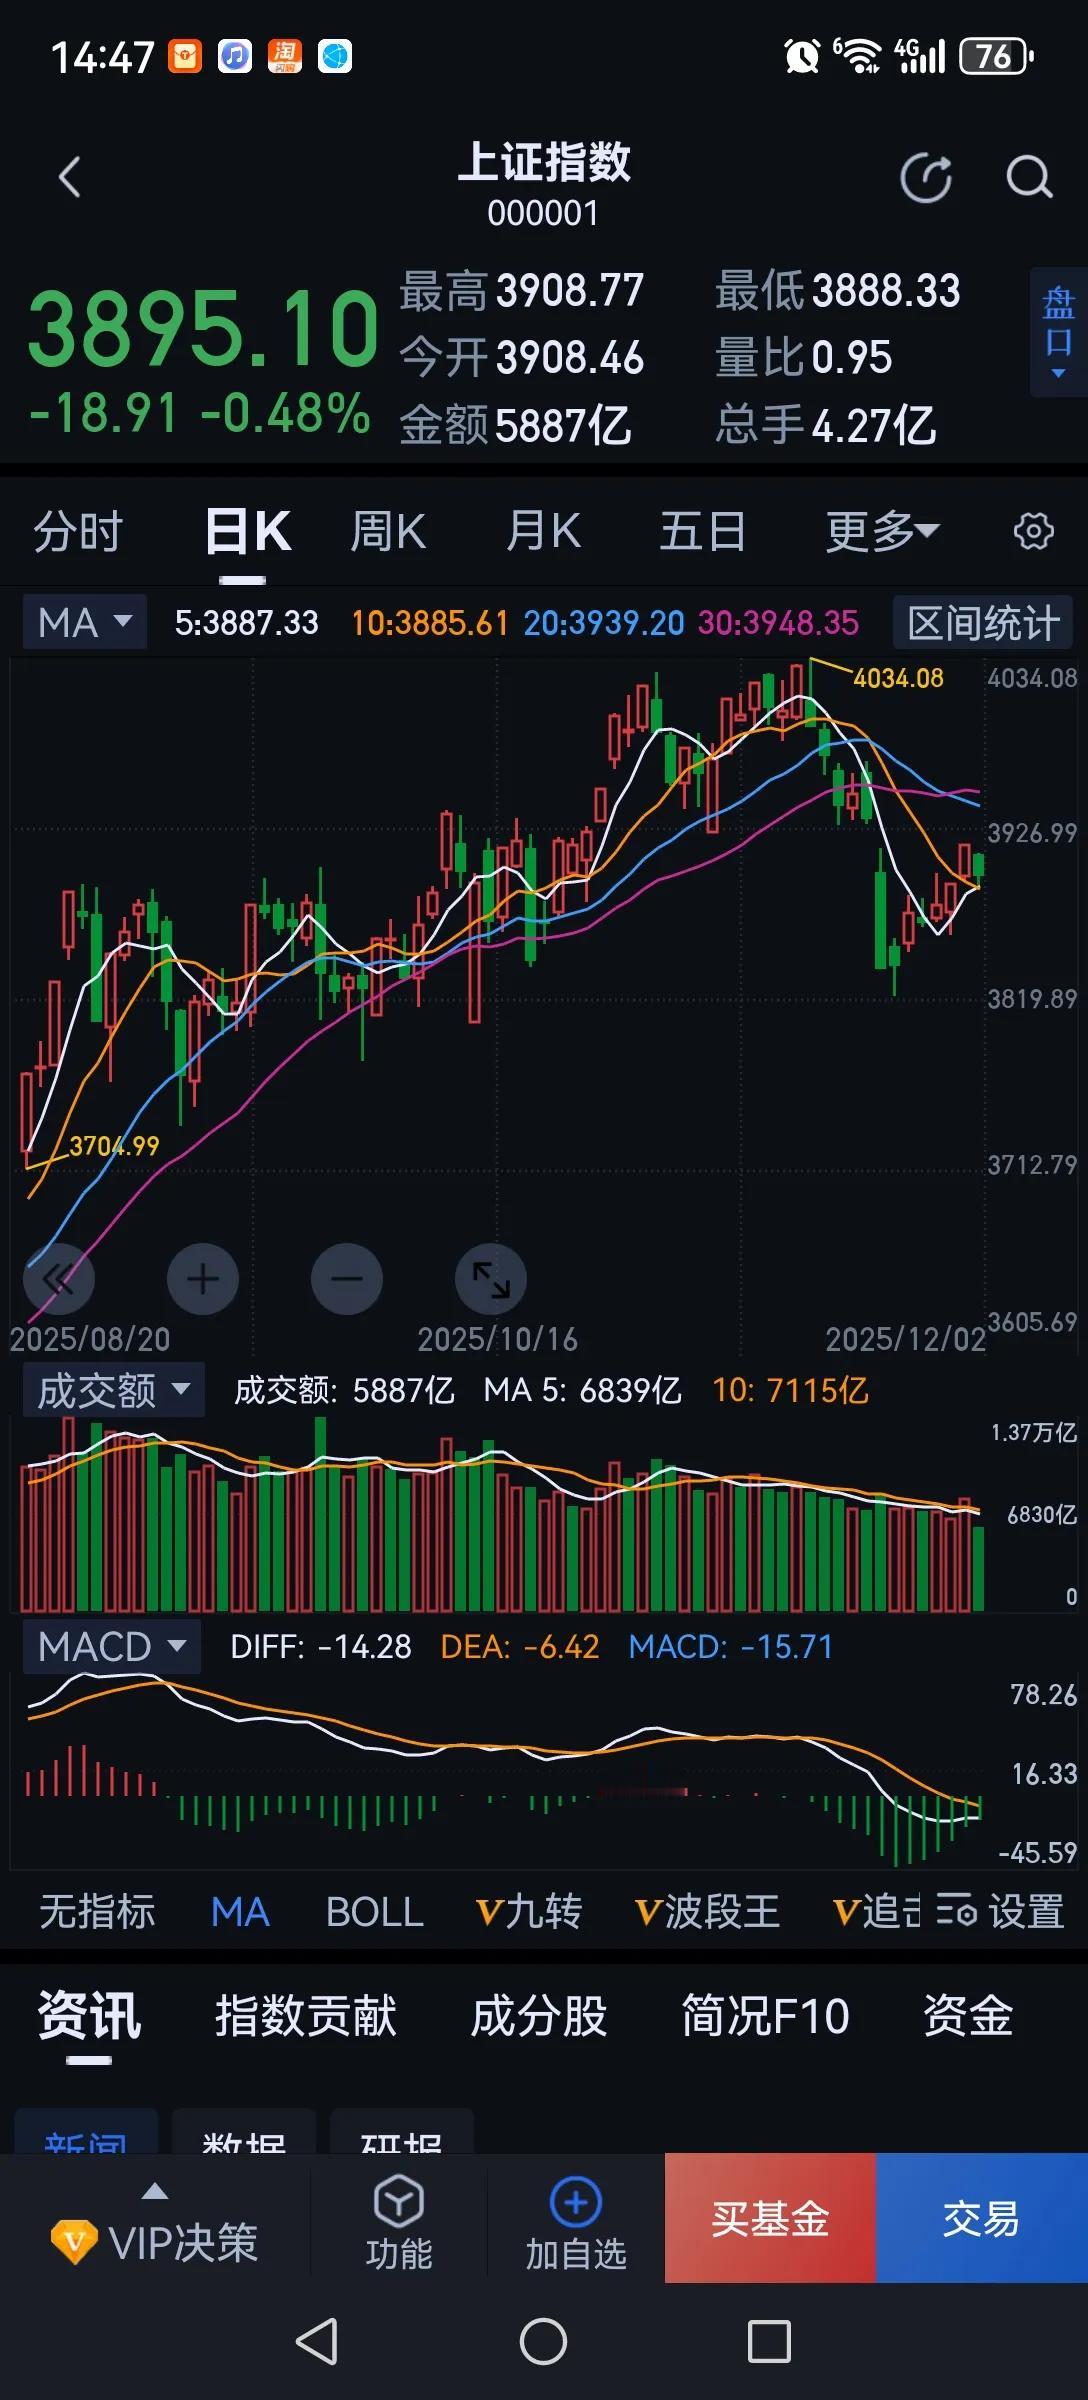Tap the chart scroll-left double chevron

click(59, 1279)
